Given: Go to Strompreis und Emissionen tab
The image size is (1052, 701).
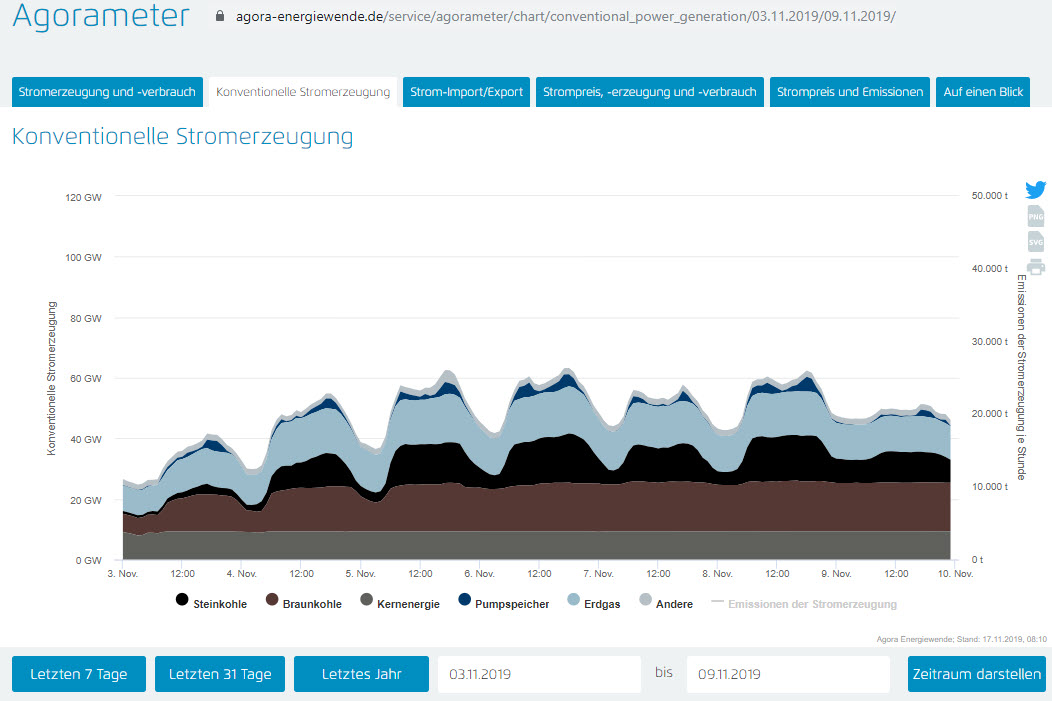Looking at the screenshot, I should coord(850,92).
